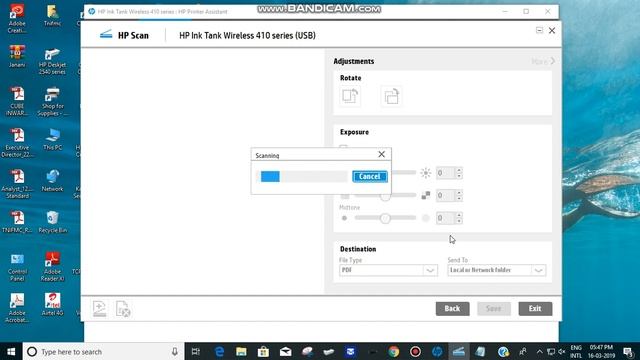Image resolution: width=640 pixels, height=360 pixels.
Task: Open the Mail app from taskbar
Action: click(x=285, y=351)
